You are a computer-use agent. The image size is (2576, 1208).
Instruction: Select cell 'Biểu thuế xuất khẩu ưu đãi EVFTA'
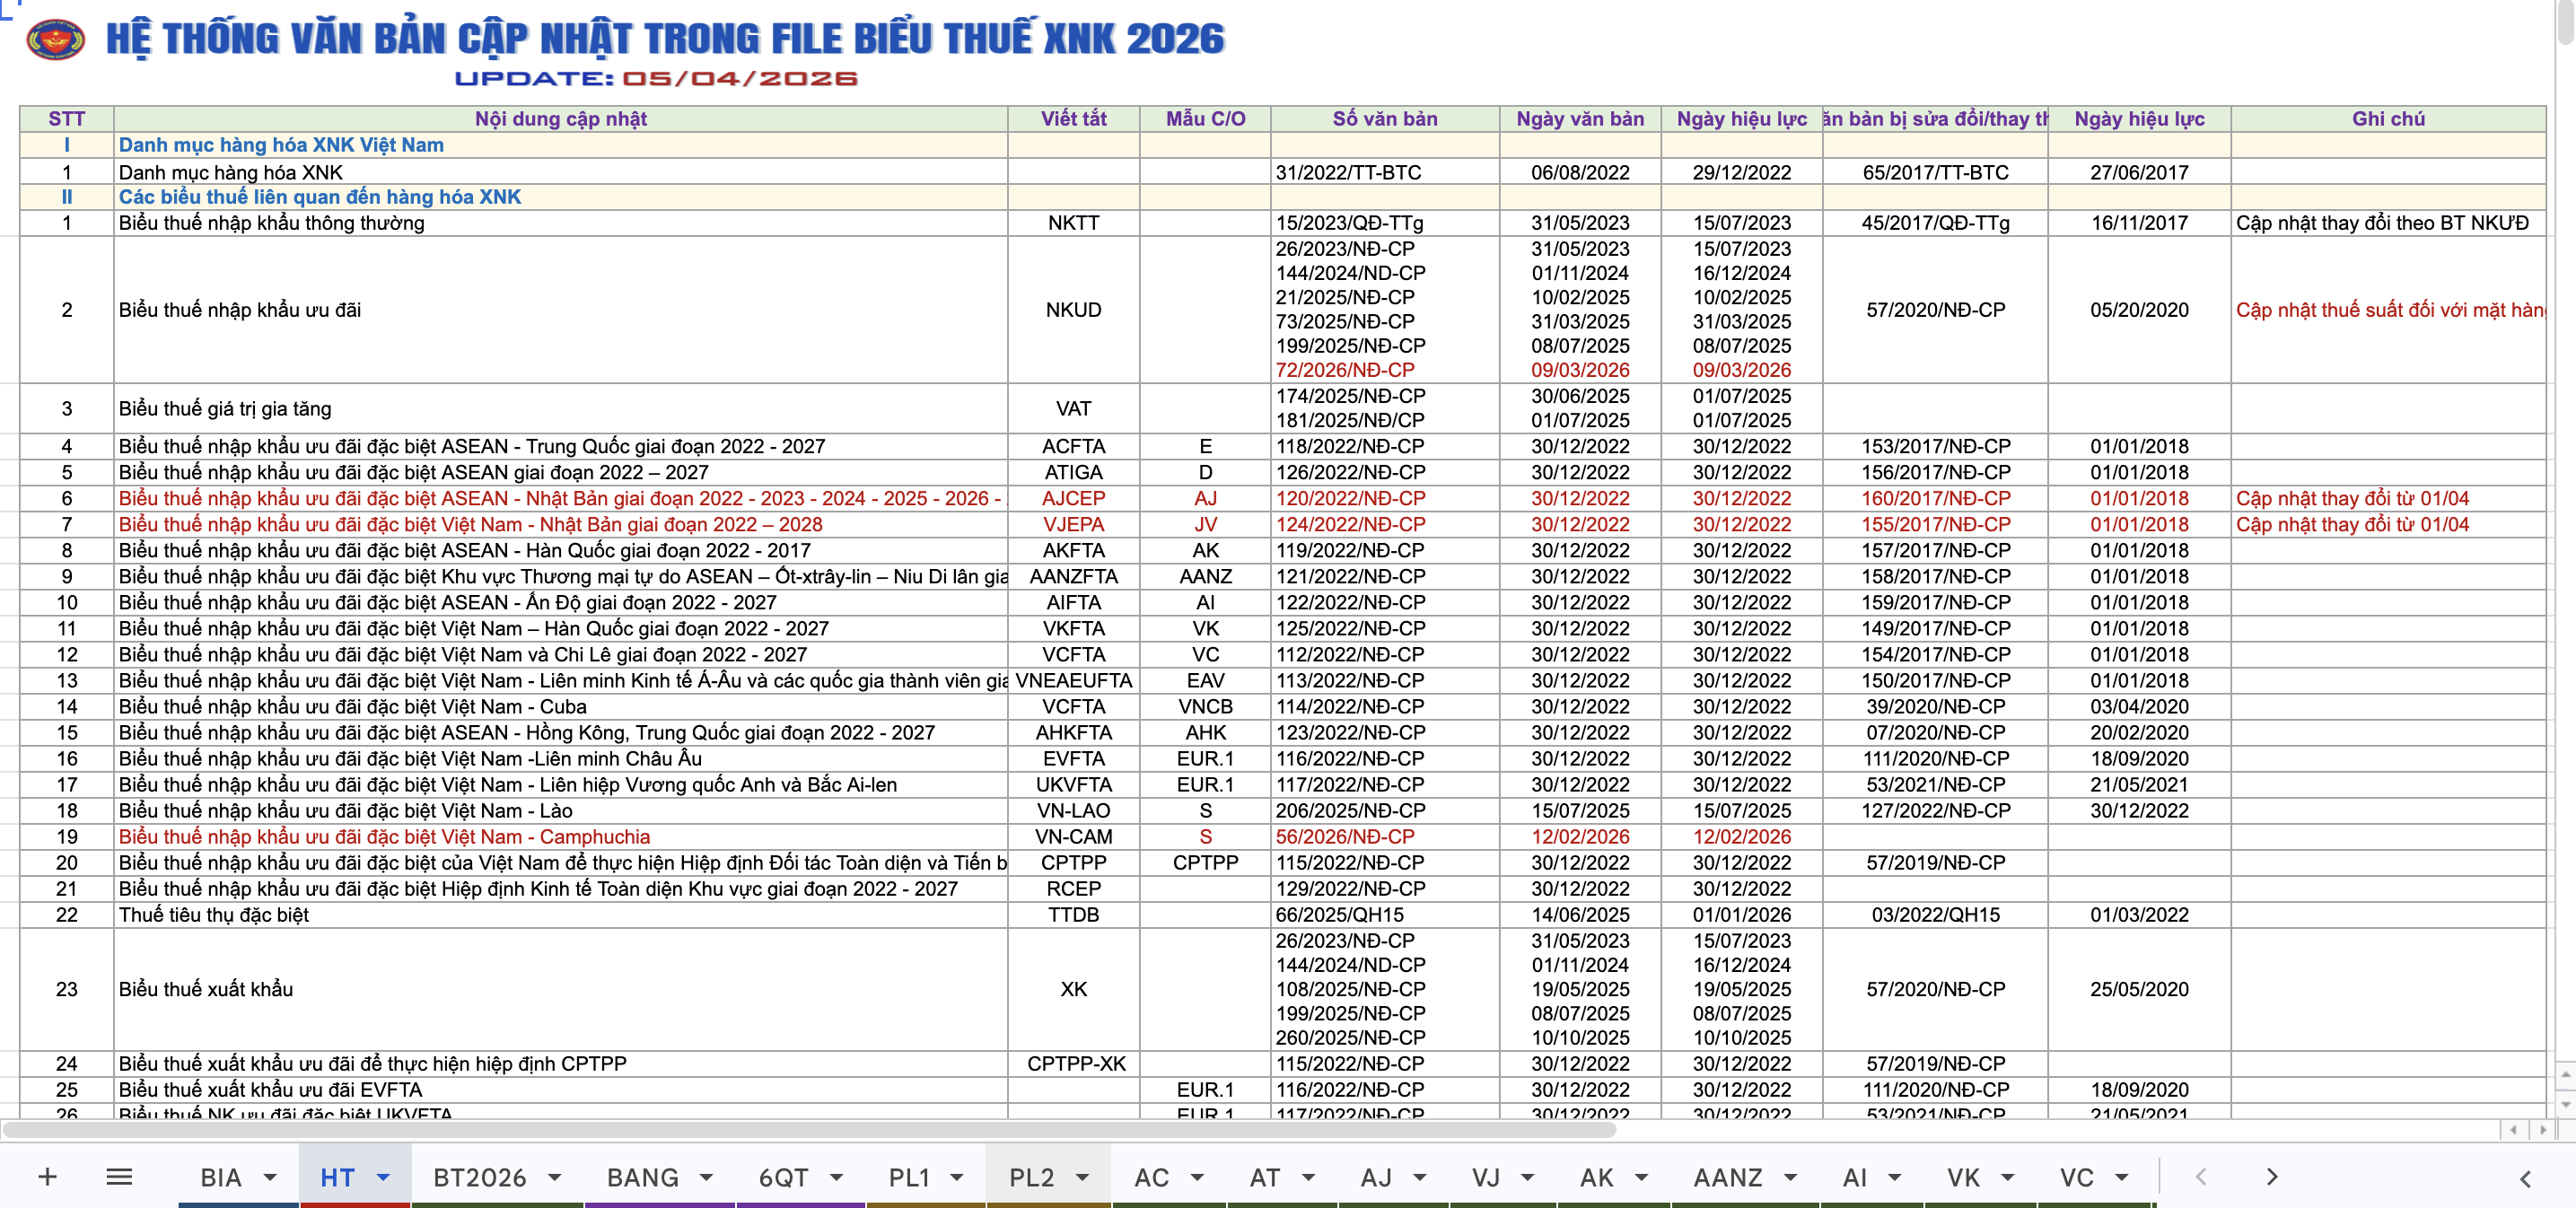coord(560,1090)
